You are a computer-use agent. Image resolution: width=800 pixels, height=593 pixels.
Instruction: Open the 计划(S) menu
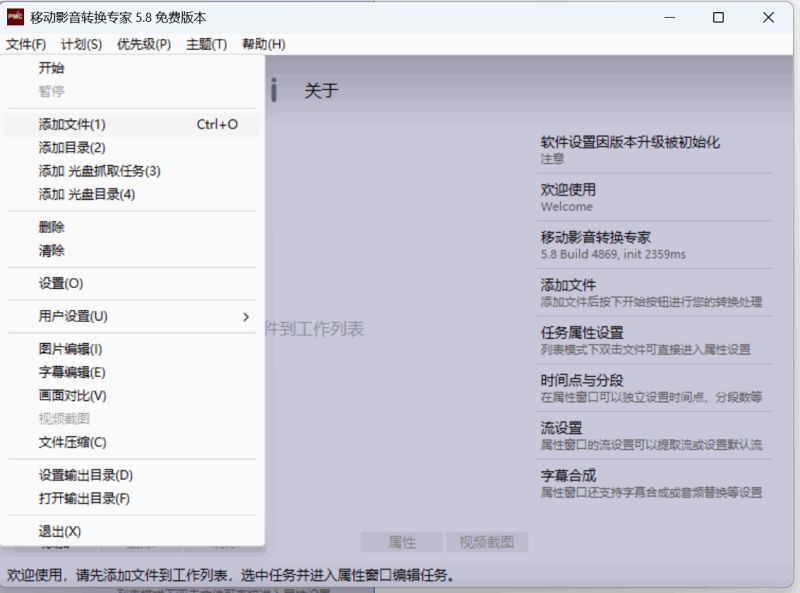(81, 44)
